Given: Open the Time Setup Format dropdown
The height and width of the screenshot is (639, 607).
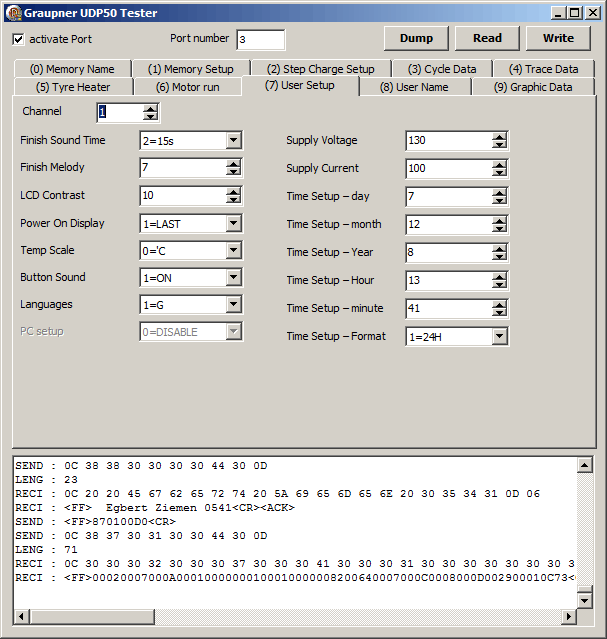Looking at the screenshot, I should click(499, 337).
